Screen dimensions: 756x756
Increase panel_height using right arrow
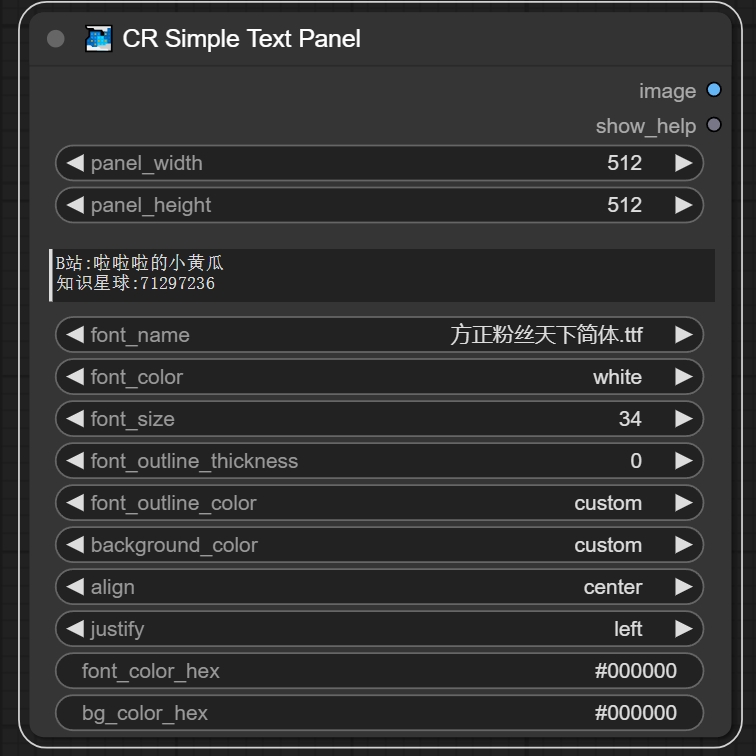683,205
